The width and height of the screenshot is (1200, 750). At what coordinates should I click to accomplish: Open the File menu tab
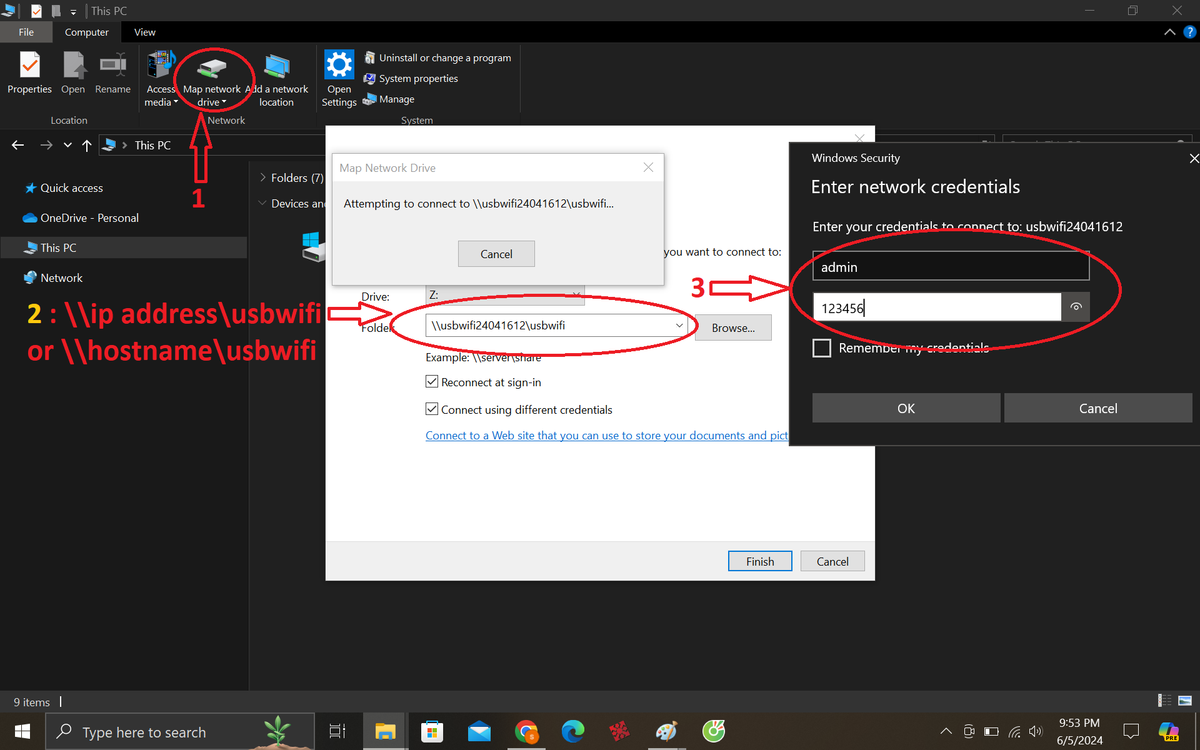26,32
